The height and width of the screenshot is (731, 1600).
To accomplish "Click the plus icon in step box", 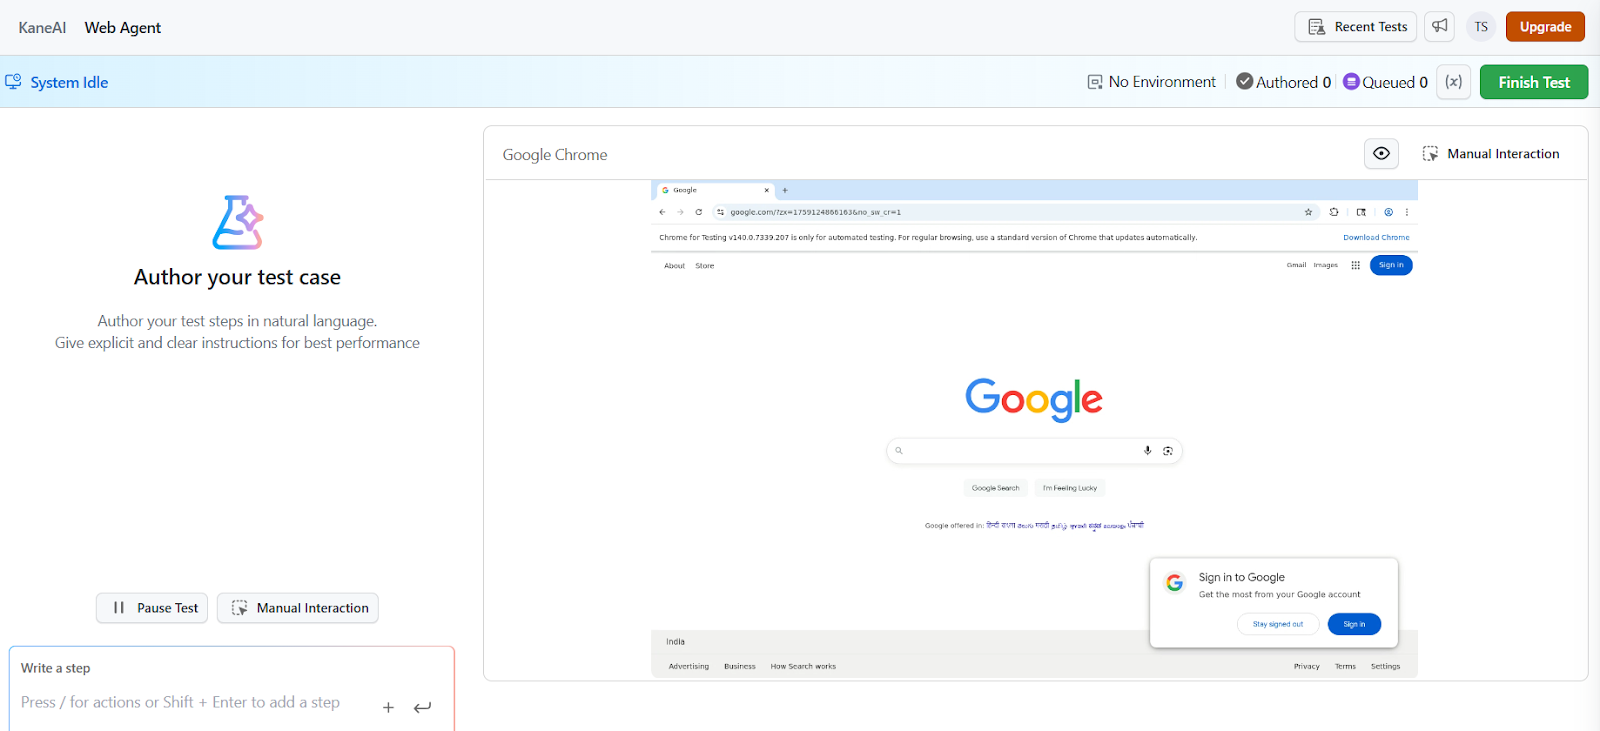I will pos(388,707).
